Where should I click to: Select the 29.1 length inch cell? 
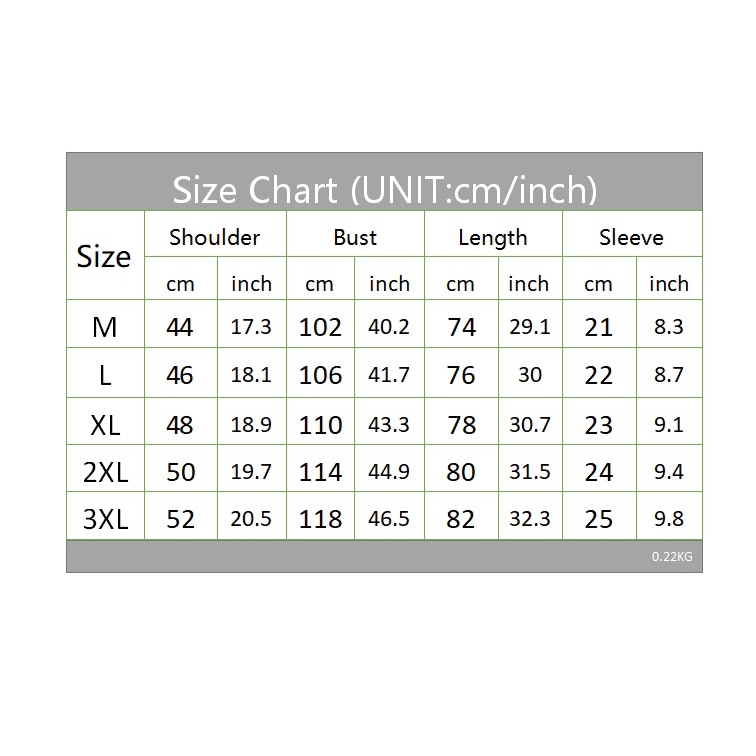tap(530, 327)
